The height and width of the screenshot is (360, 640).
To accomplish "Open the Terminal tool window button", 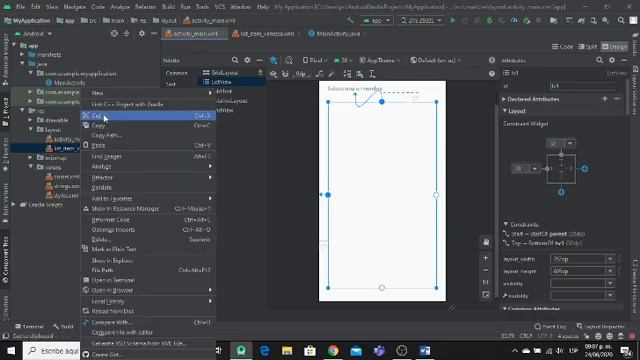I will (29, 326).
